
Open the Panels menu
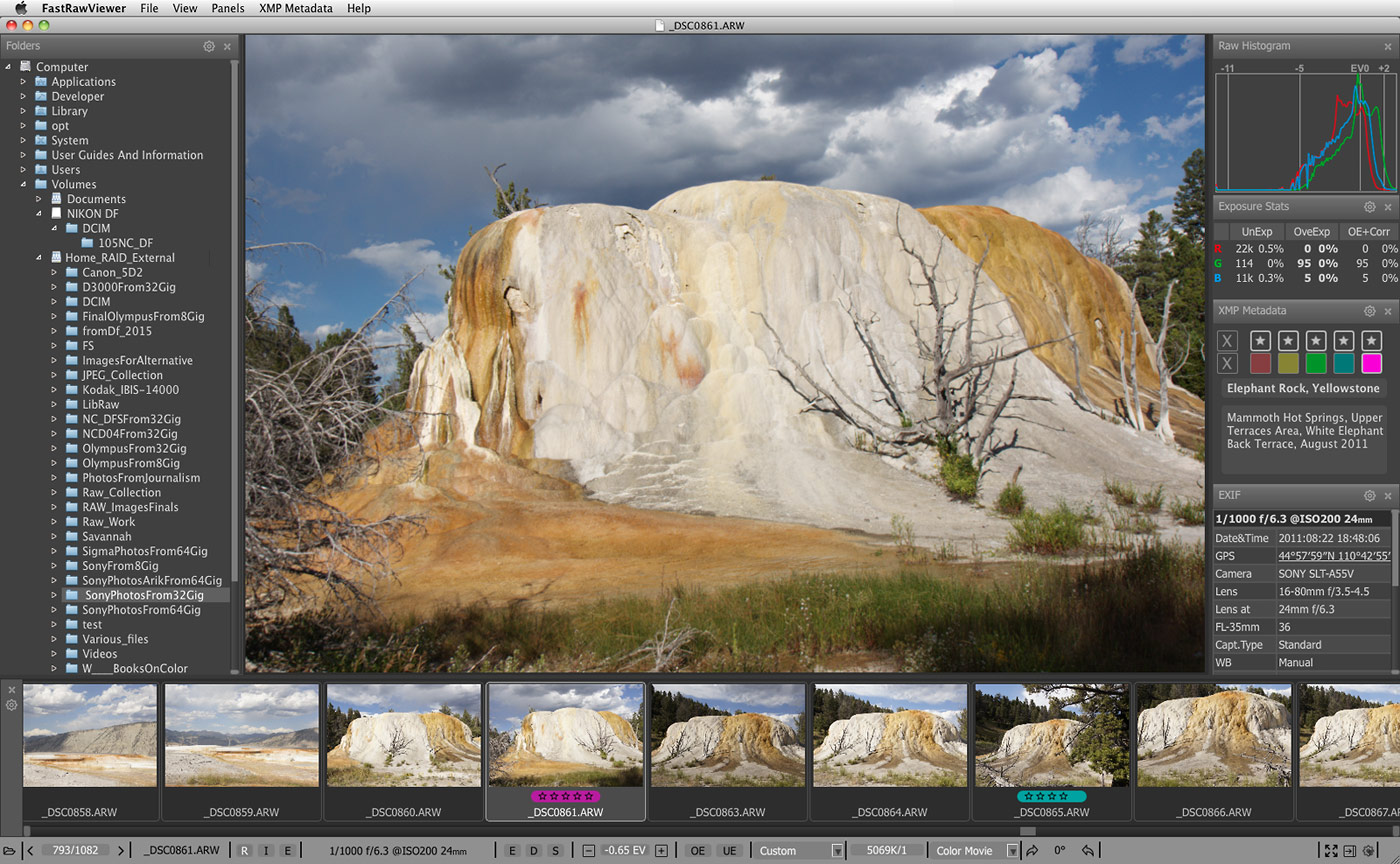(228, 8)
